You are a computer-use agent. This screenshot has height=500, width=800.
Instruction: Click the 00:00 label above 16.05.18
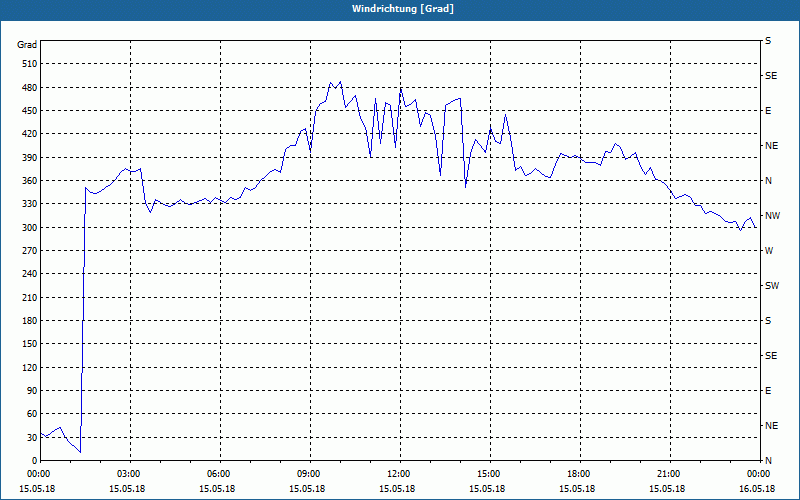pos(757,473)
